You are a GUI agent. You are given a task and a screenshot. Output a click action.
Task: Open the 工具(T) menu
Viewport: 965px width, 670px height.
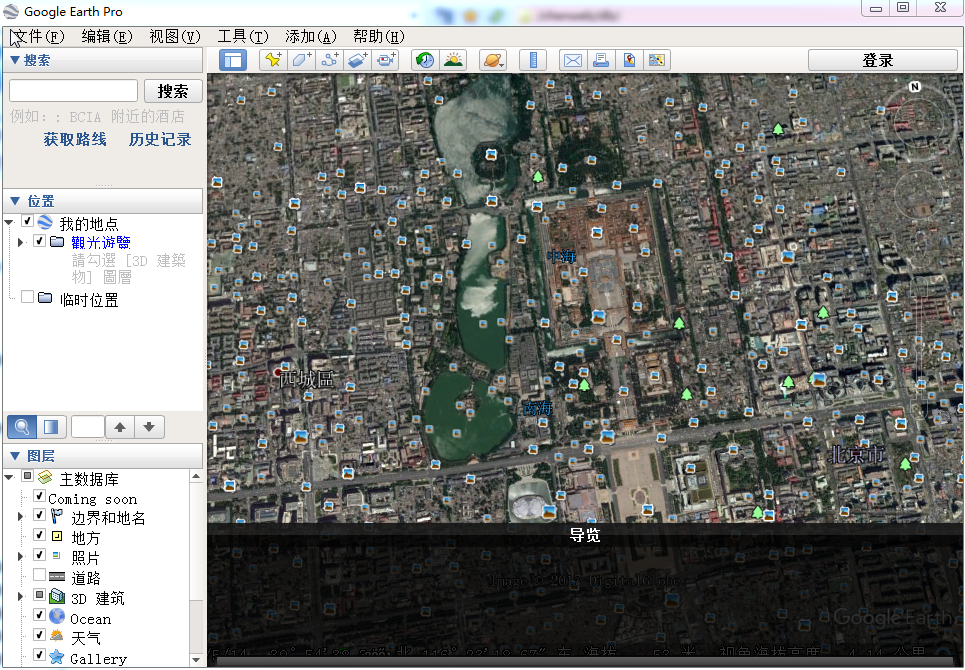point(243,37)
